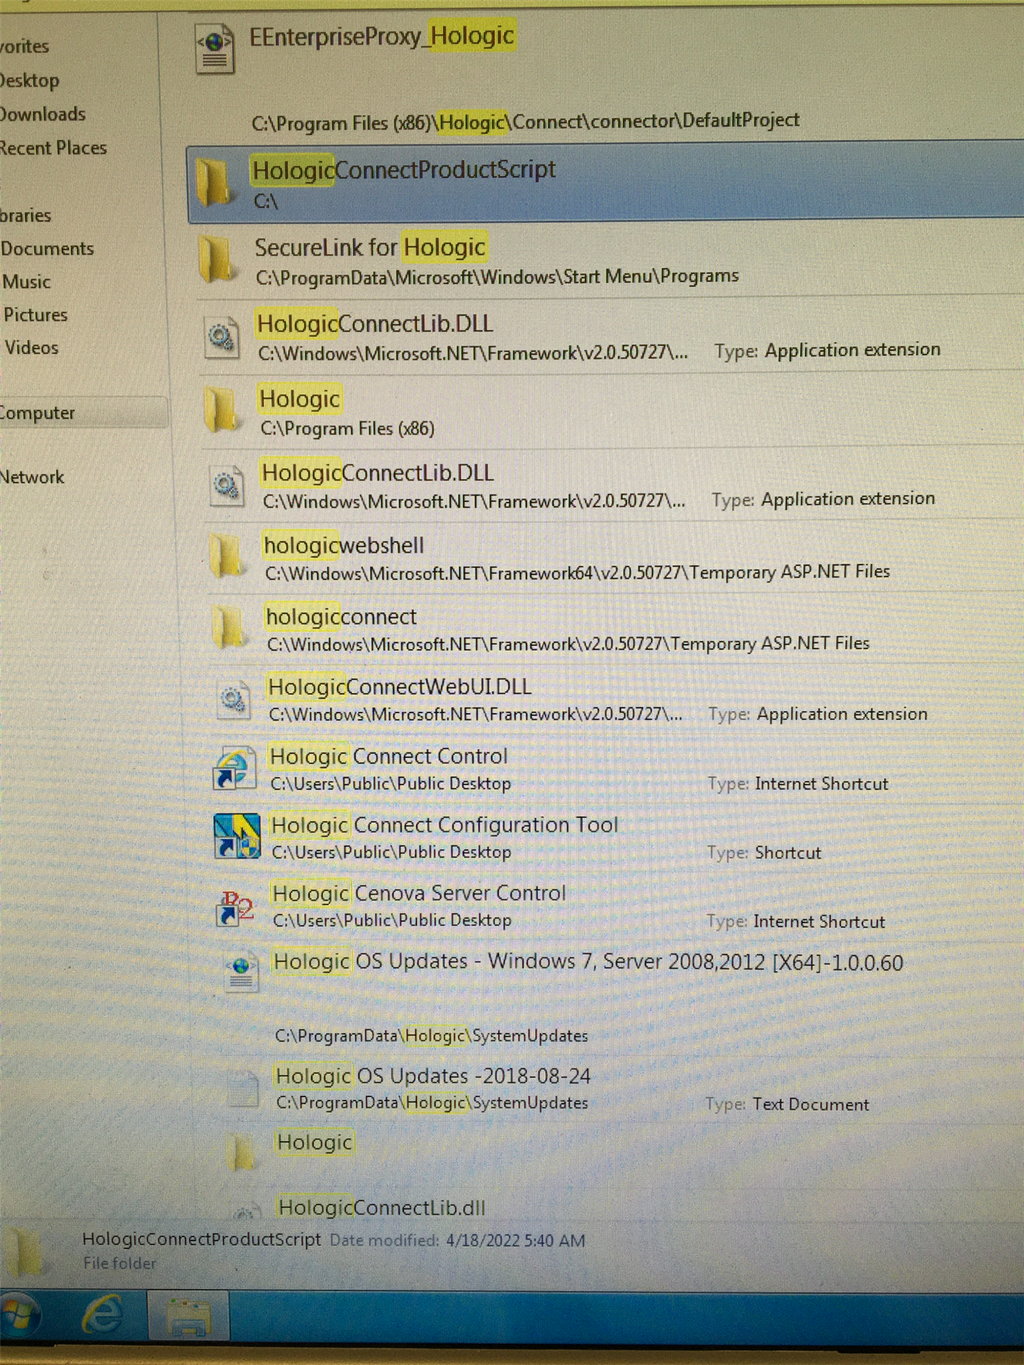Click Hologic OS Updates -2018-08-24 name
The width and height of the screenshot is (1024, 1365).
(433, 1076)
